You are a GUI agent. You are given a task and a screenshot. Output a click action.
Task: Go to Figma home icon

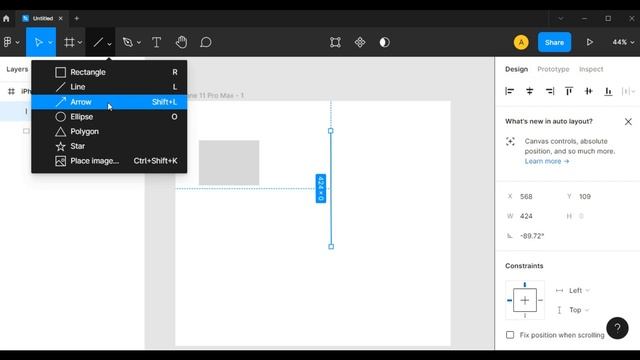6,18
